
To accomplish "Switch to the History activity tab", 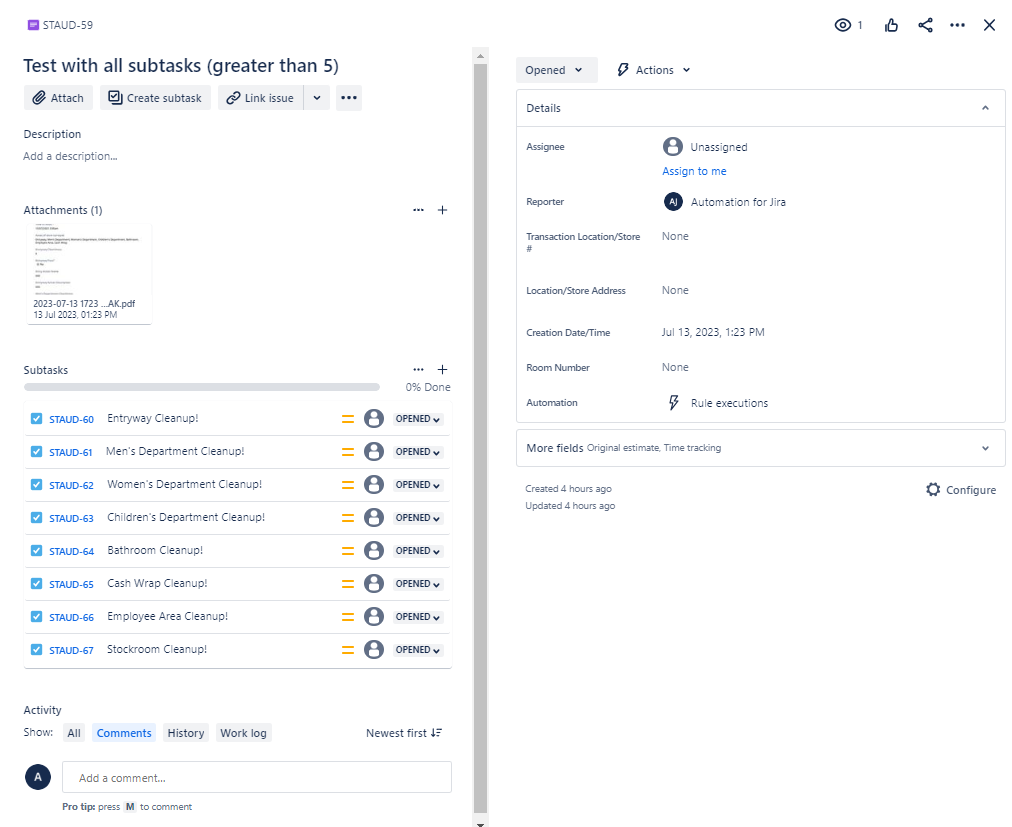I will pos(186,733).
